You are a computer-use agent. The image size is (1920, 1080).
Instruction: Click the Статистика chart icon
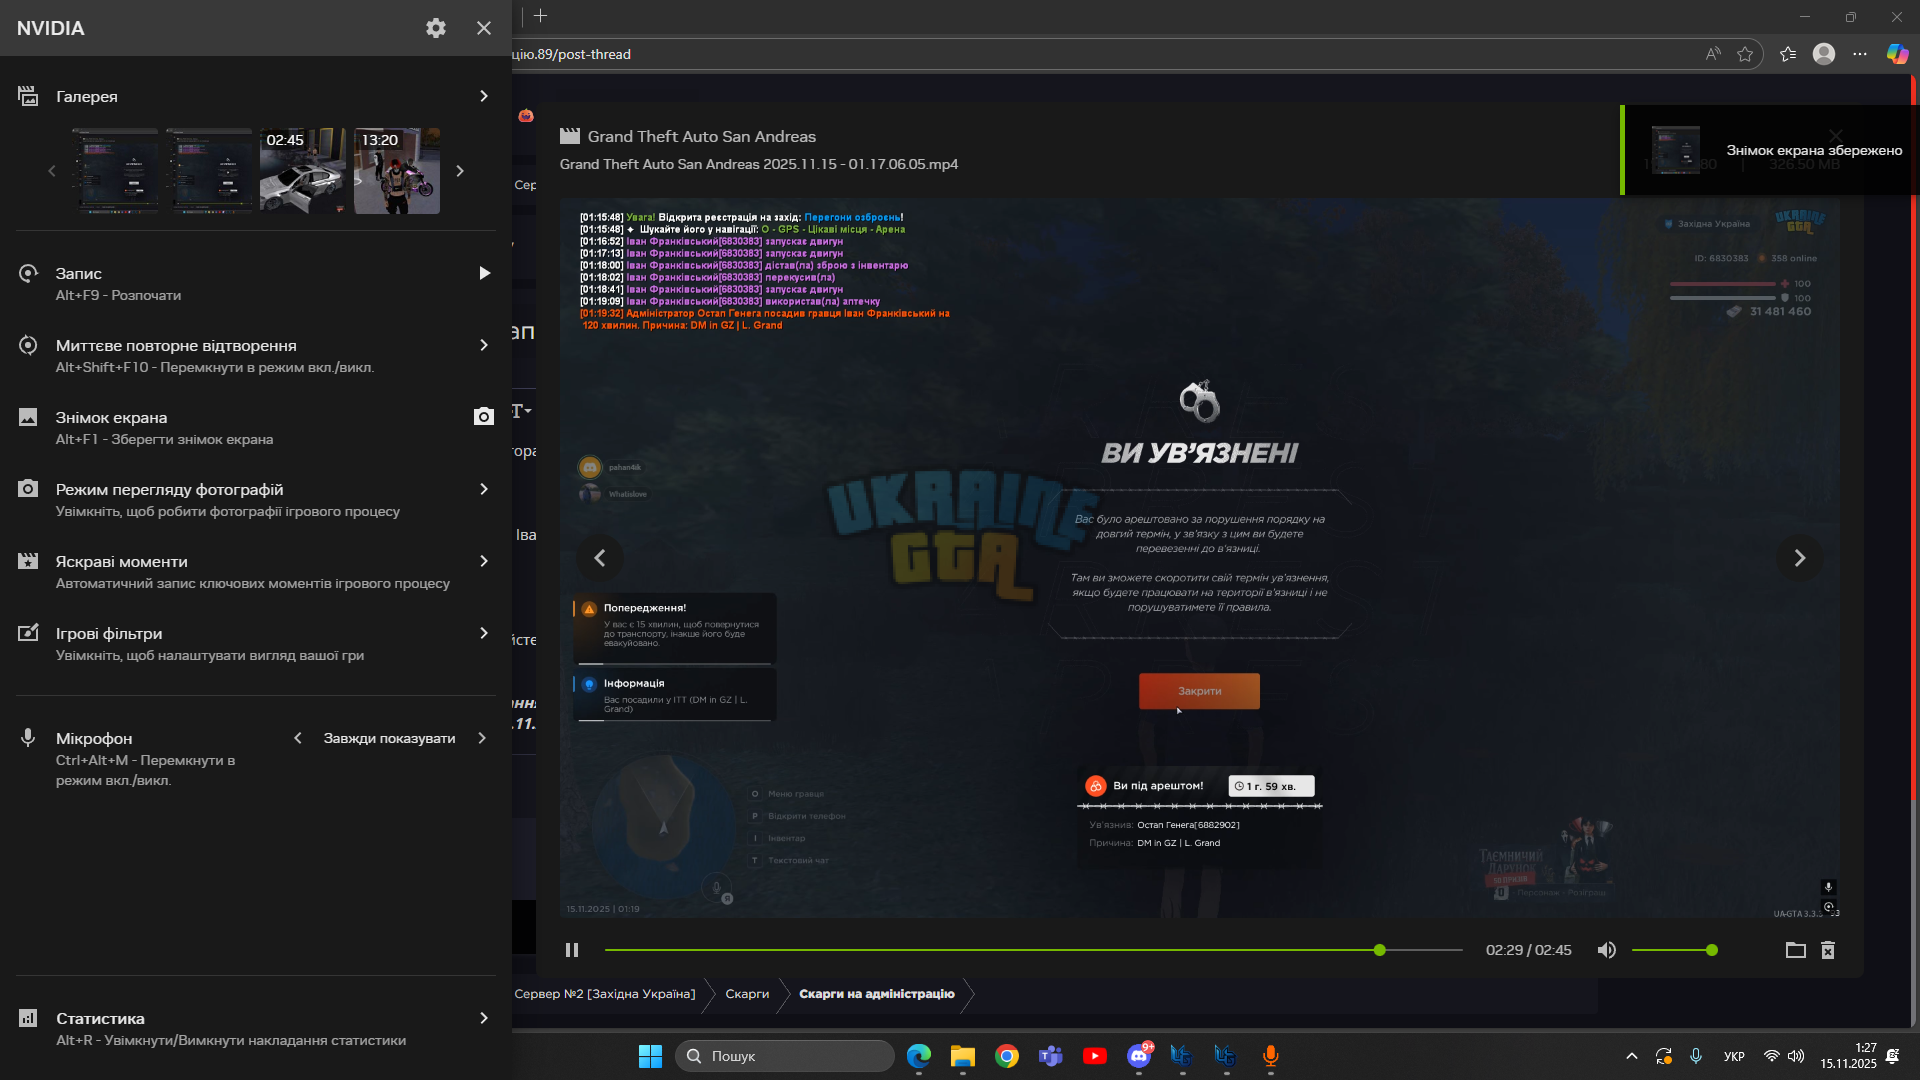coord(28,1018)
